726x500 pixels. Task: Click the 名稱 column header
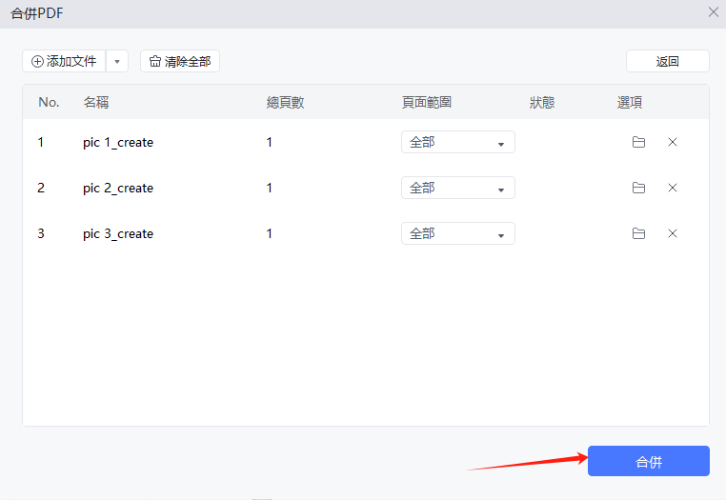(x=96, y=102)
